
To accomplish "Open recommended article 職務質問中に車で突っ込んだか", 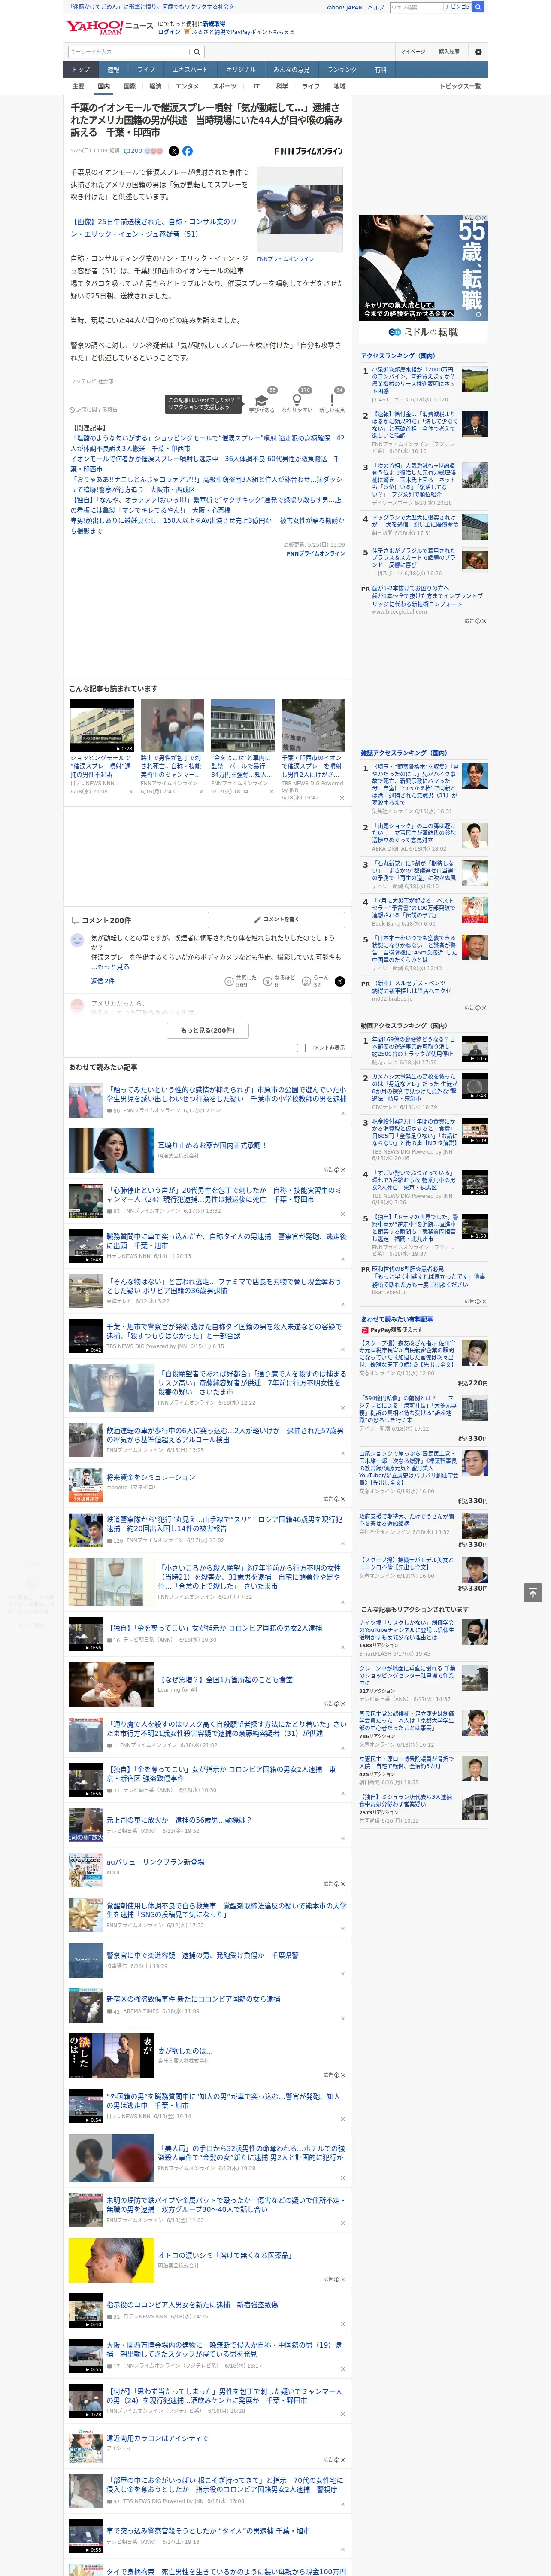I will 226,1241.
